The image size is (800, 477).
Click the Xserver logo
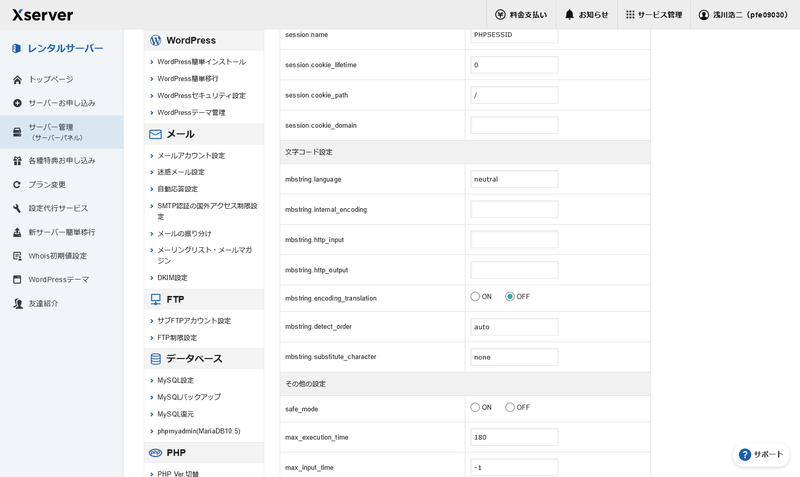[x=42, y=15]
